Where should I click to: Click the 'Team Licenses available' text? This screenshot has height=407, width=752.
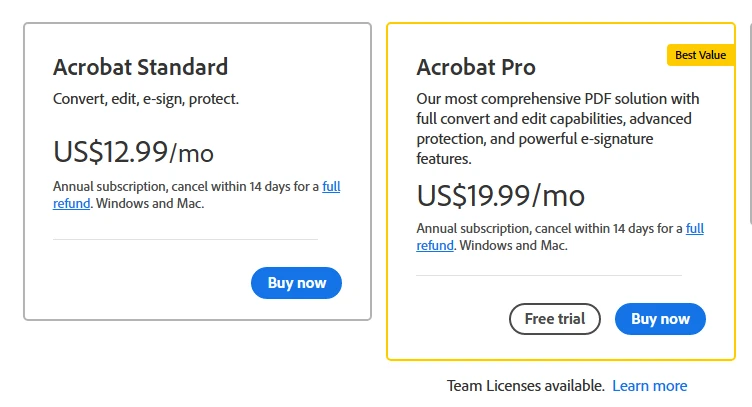pyautogui.click(x=525, y=386)
